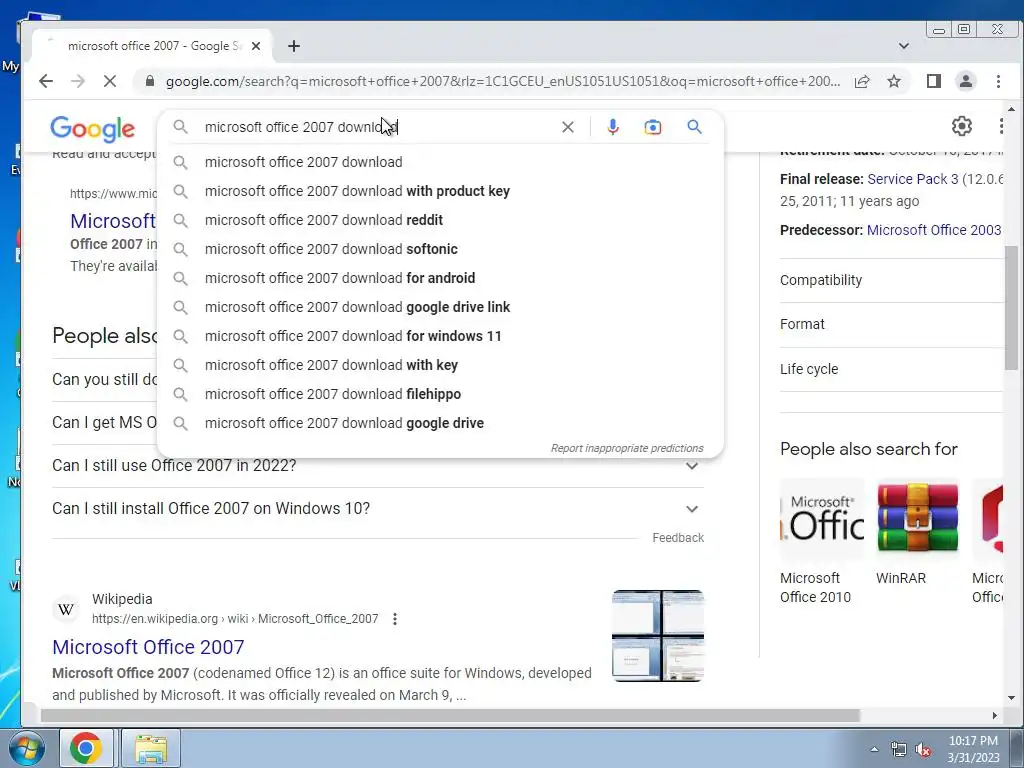Search by image with camera icon
The width and height of the screenshot is (1024, 768).
(652, 127)
